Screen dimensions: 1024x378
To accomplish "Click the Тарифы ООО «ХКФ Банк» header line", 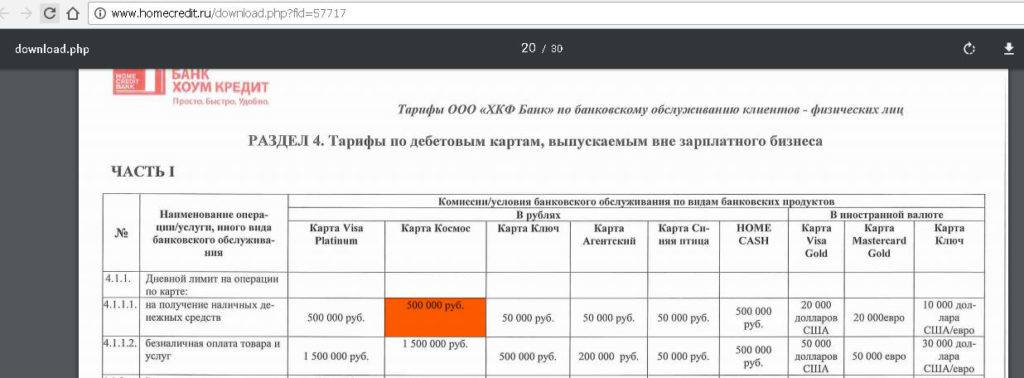I will click(650, 110).
